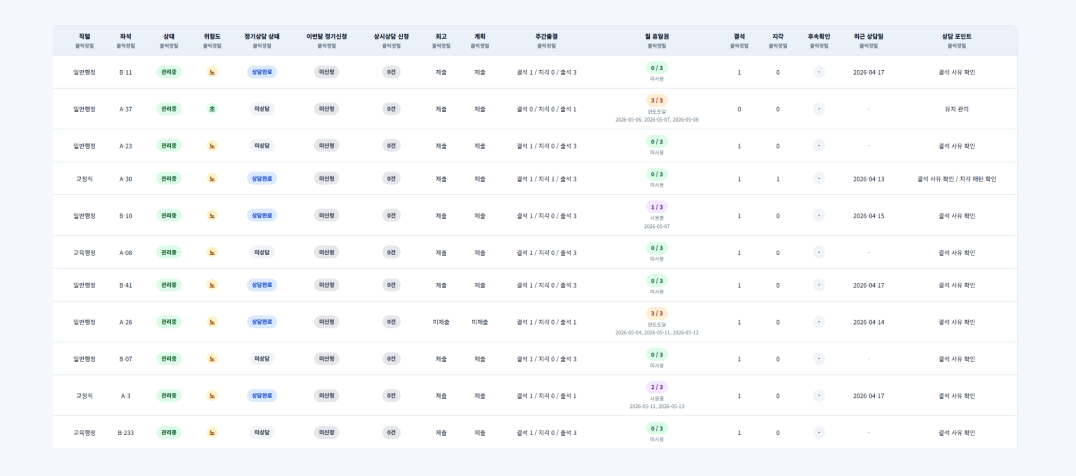Sort by 좌석 column header

tap(126, 36)
